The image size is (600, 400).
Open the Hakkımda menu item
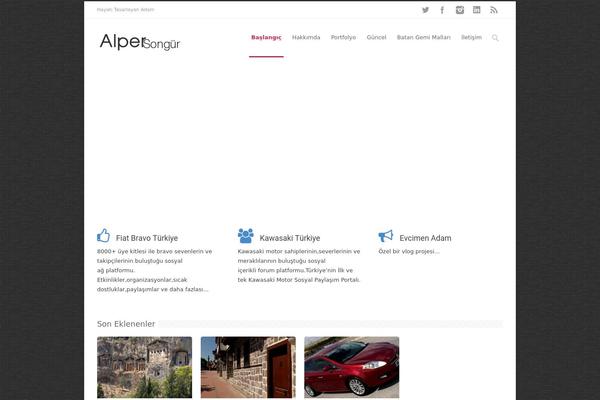tap(306, 37)
